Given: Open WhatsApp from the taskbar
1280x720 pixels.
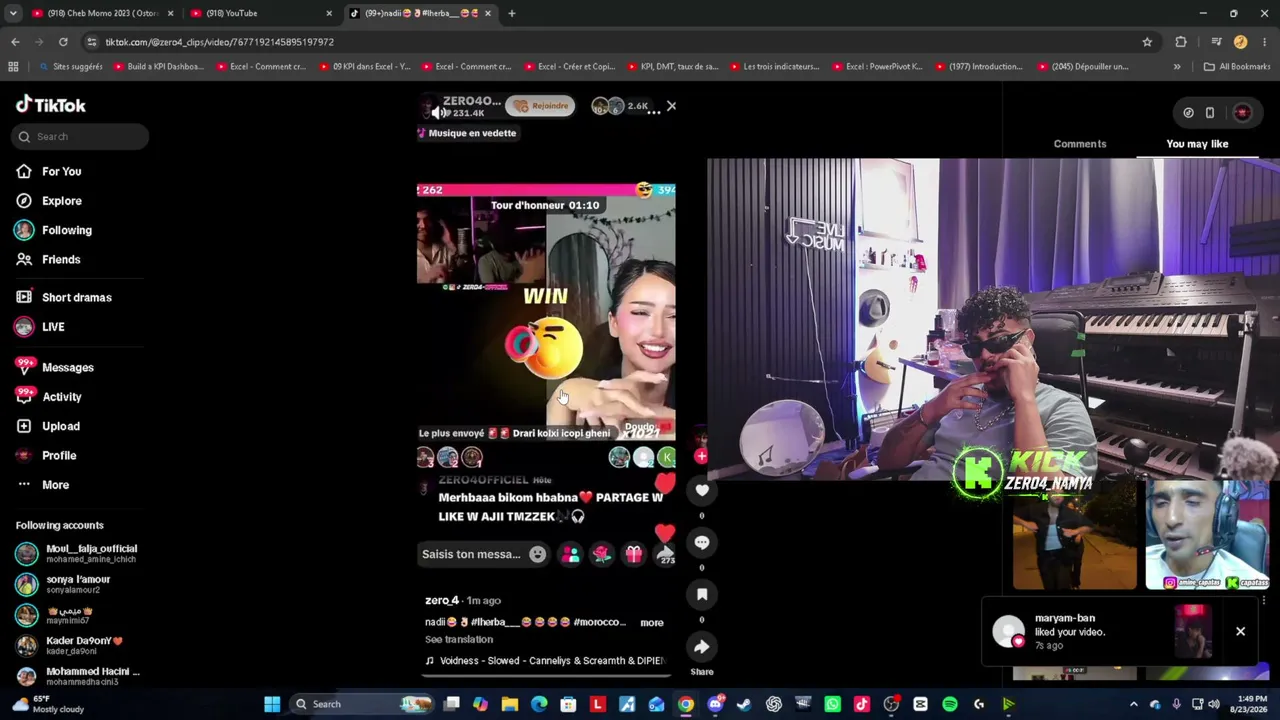Looking at the screenshot, I should pyautogui.click(x=833, y=704).
